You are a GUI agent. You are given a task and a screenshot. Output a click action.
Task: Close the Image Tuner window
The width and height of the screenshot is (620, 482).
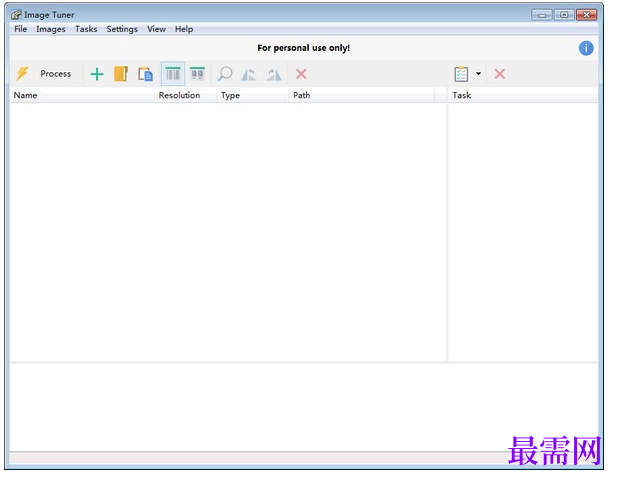click(x=587, y=15)
